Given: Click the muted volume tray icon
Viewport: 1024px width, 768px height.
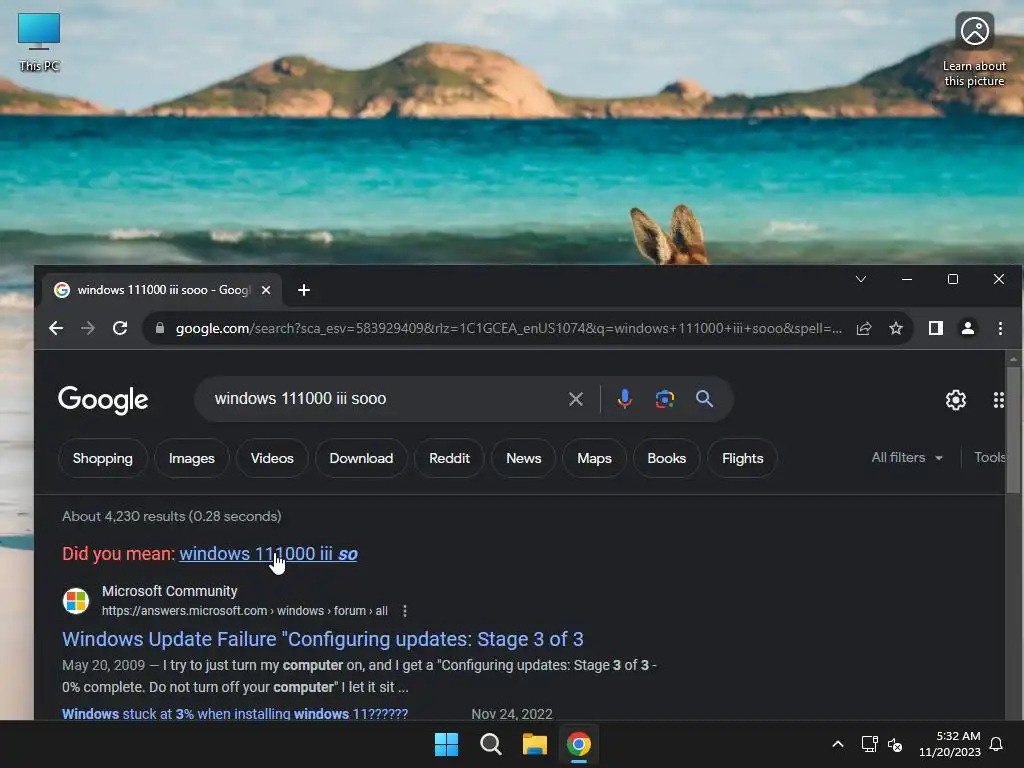Looking at the screenshot, I should pyautogui.click(x=895, y=744).
